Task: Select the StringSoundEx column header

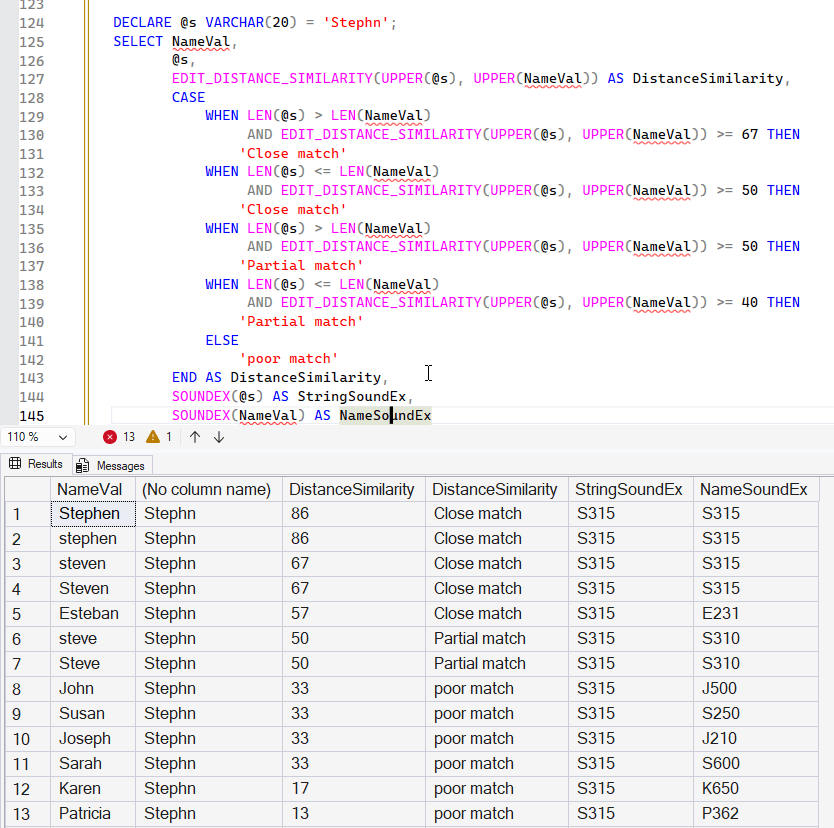Action: [629, 489]
